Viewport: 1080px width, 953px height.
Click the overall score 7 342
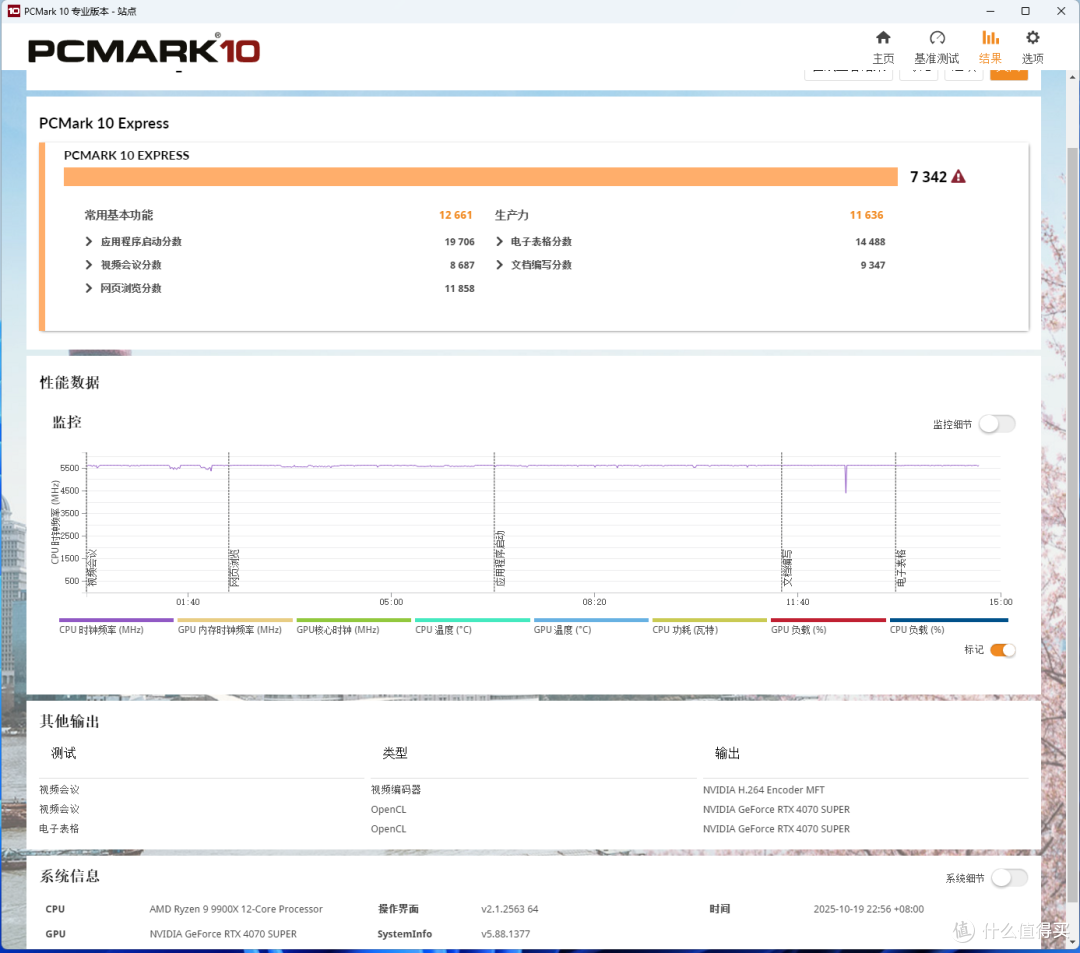928,177
